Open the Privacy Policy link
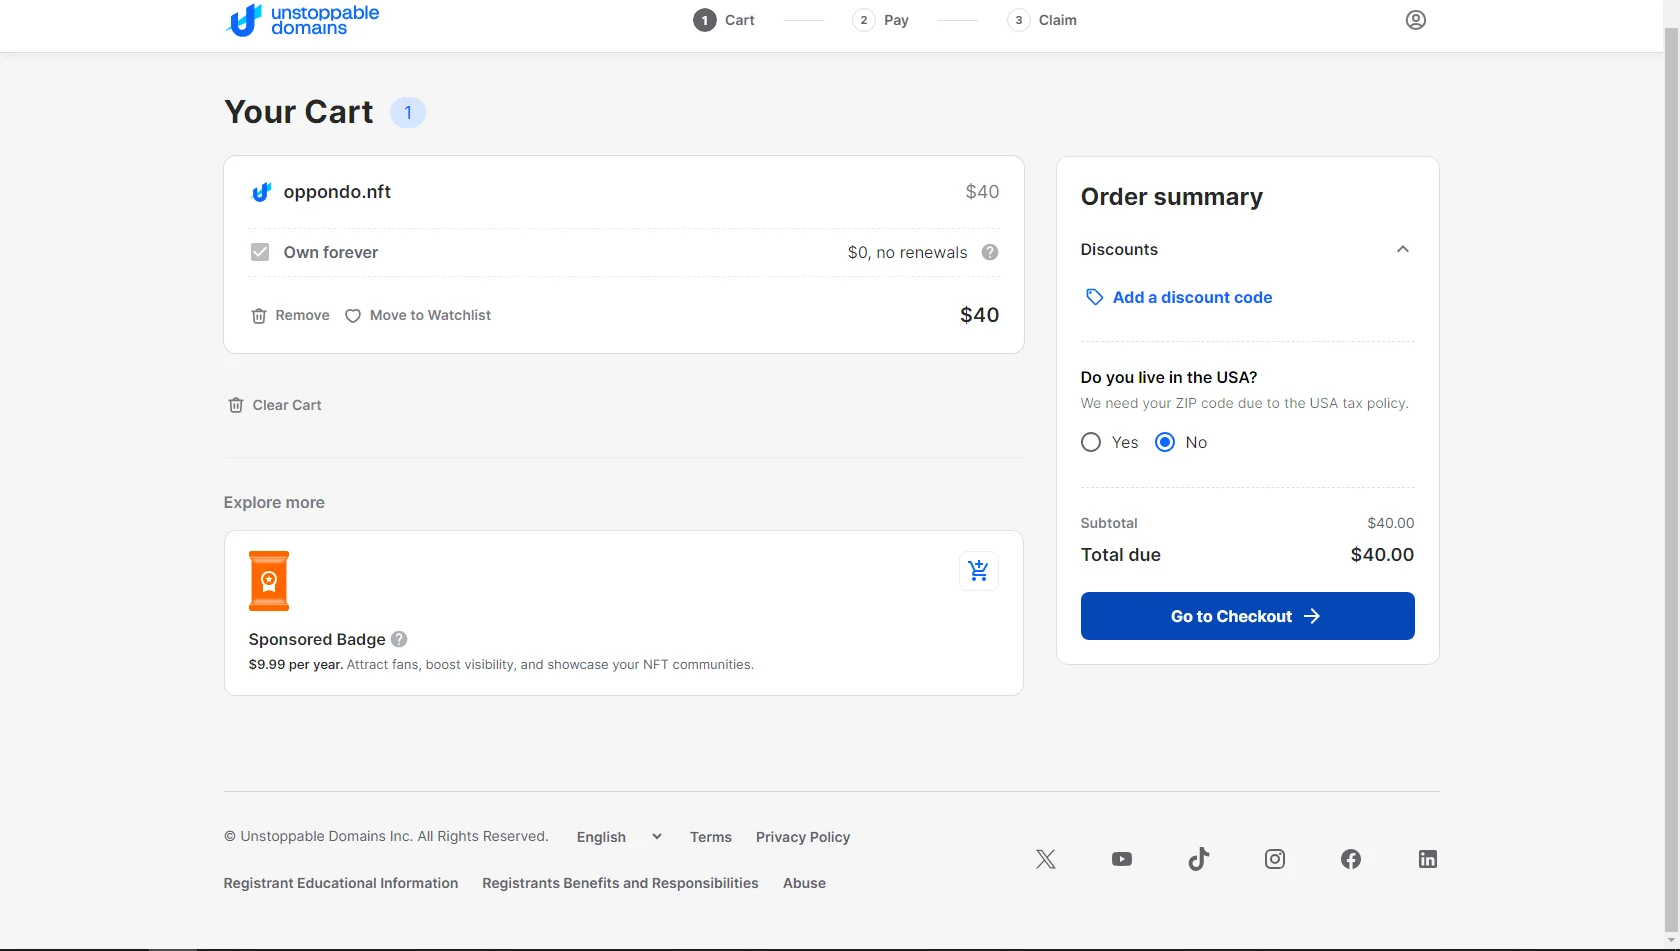1680x951 pixels. coord(802,837)
